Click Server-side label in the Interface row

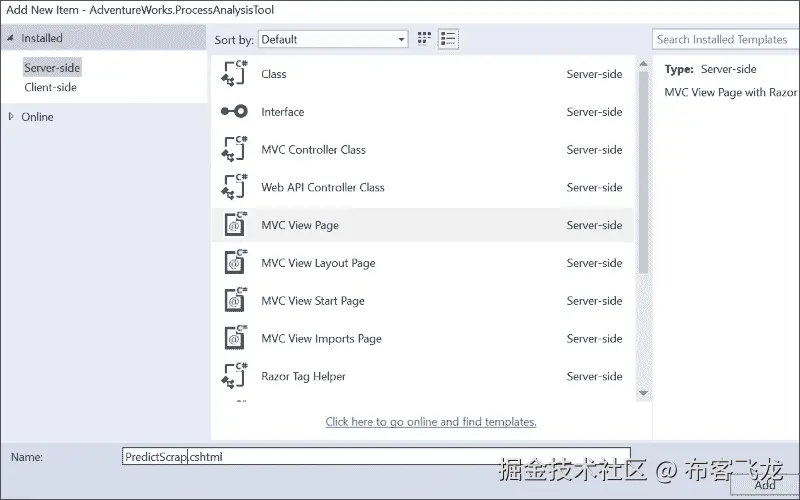594,112
